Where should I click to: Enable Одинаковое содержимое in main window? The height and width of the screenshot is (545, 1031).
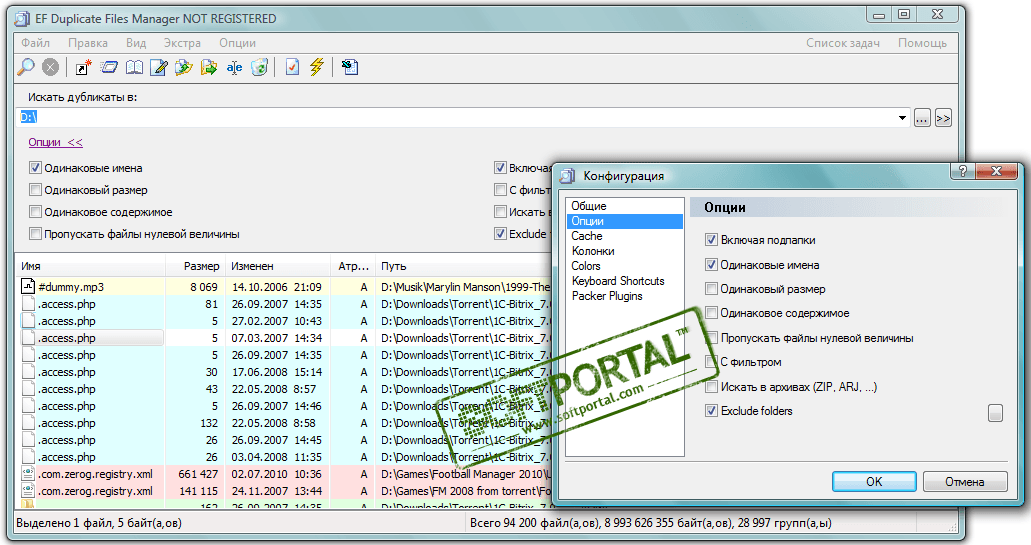36,212
